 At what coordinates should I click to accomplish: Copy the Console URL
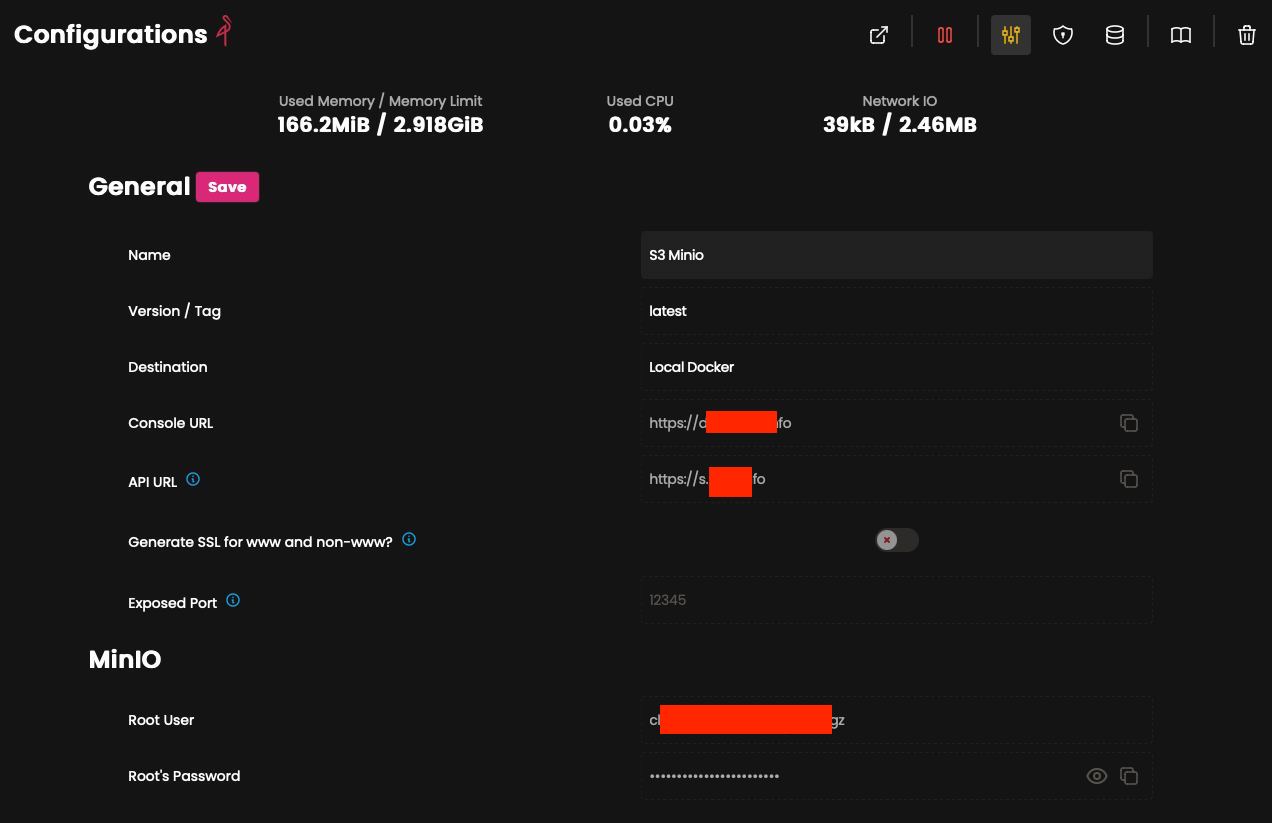(x=1129, y=423)
